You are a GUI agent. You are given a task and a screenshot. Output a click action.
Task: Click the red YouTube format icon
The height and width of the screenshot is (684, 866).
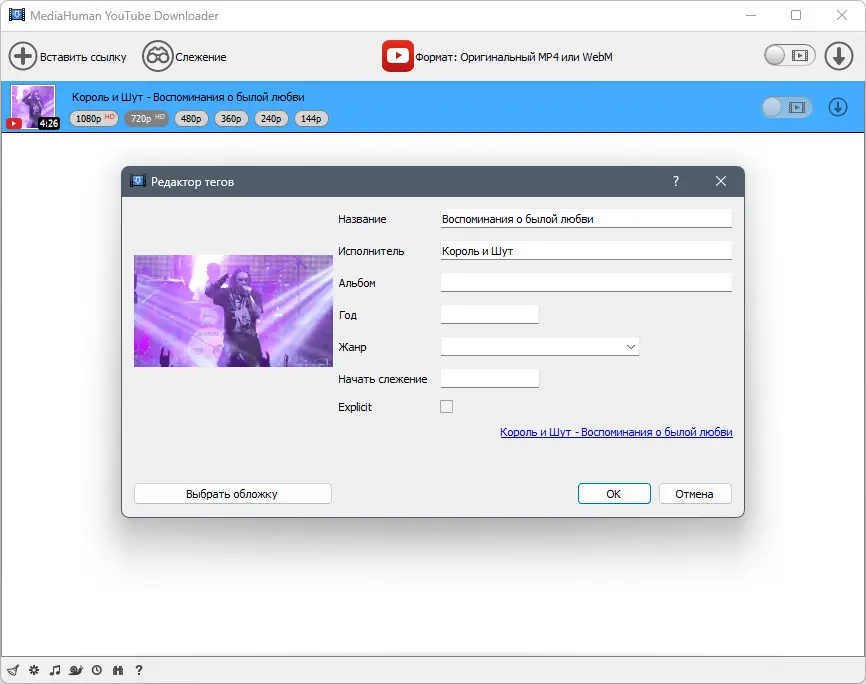[397, 56]
